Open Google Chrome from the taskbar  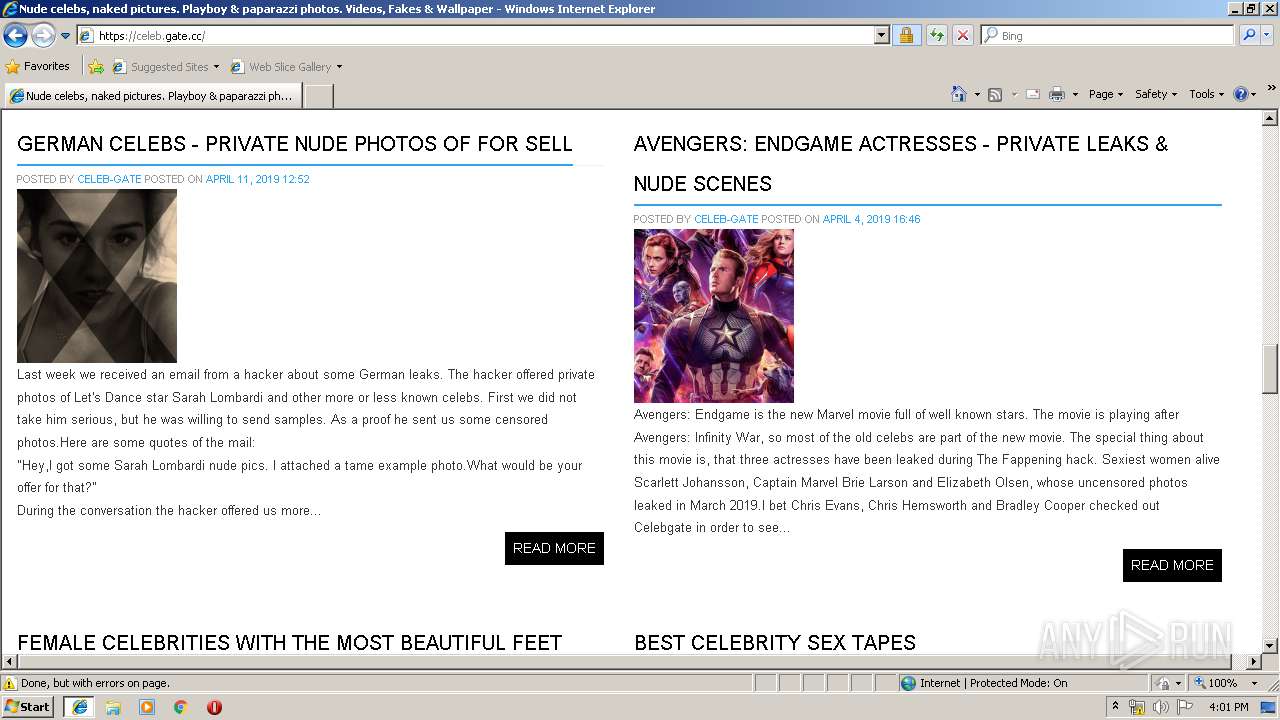point(181,707)
